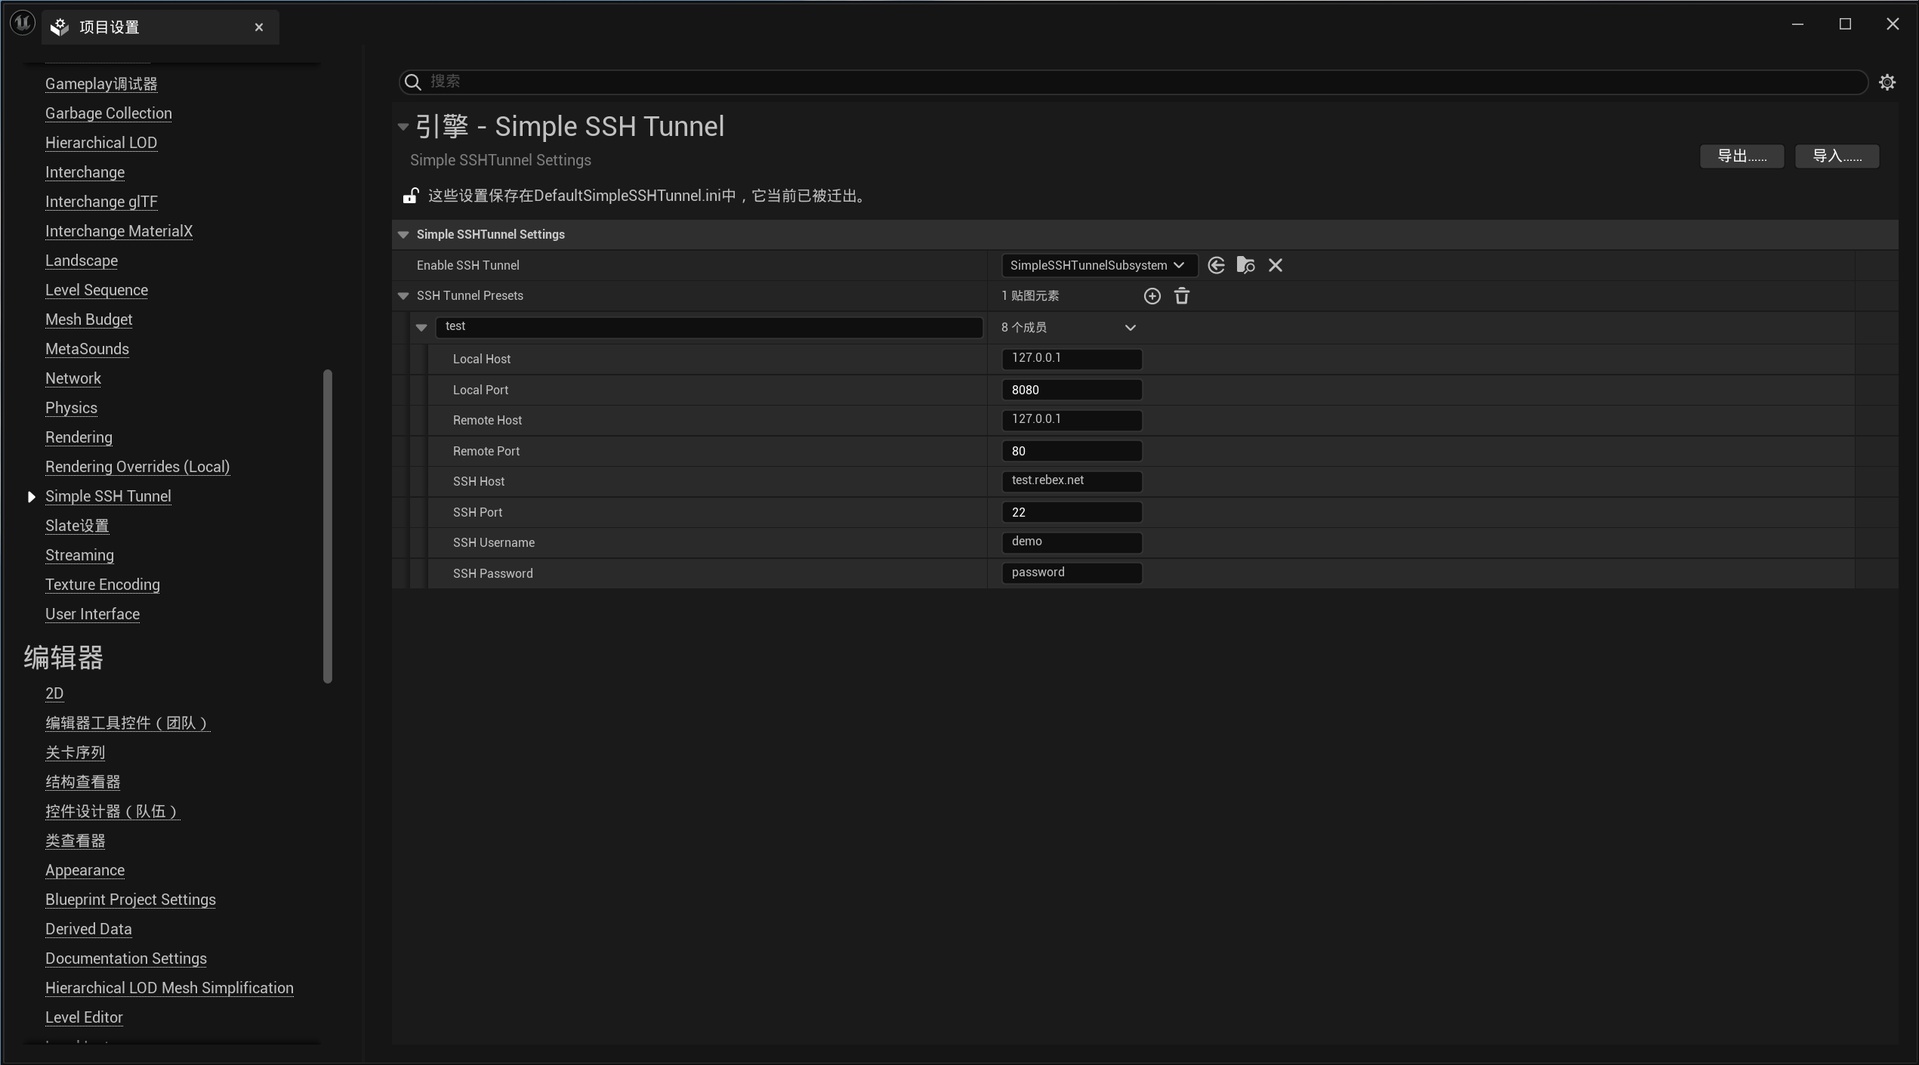Collapse the Simple SSHTunnel Settings category
The width and height of the screenshot is (1919, 1065).
(x=403, y=234)
